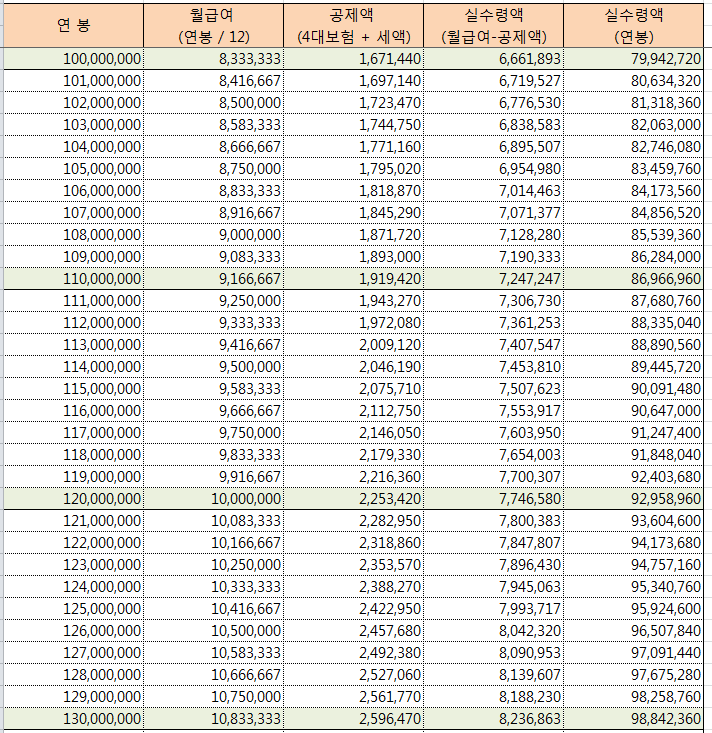Select monthly pay 9,583,333

[213, 388]
